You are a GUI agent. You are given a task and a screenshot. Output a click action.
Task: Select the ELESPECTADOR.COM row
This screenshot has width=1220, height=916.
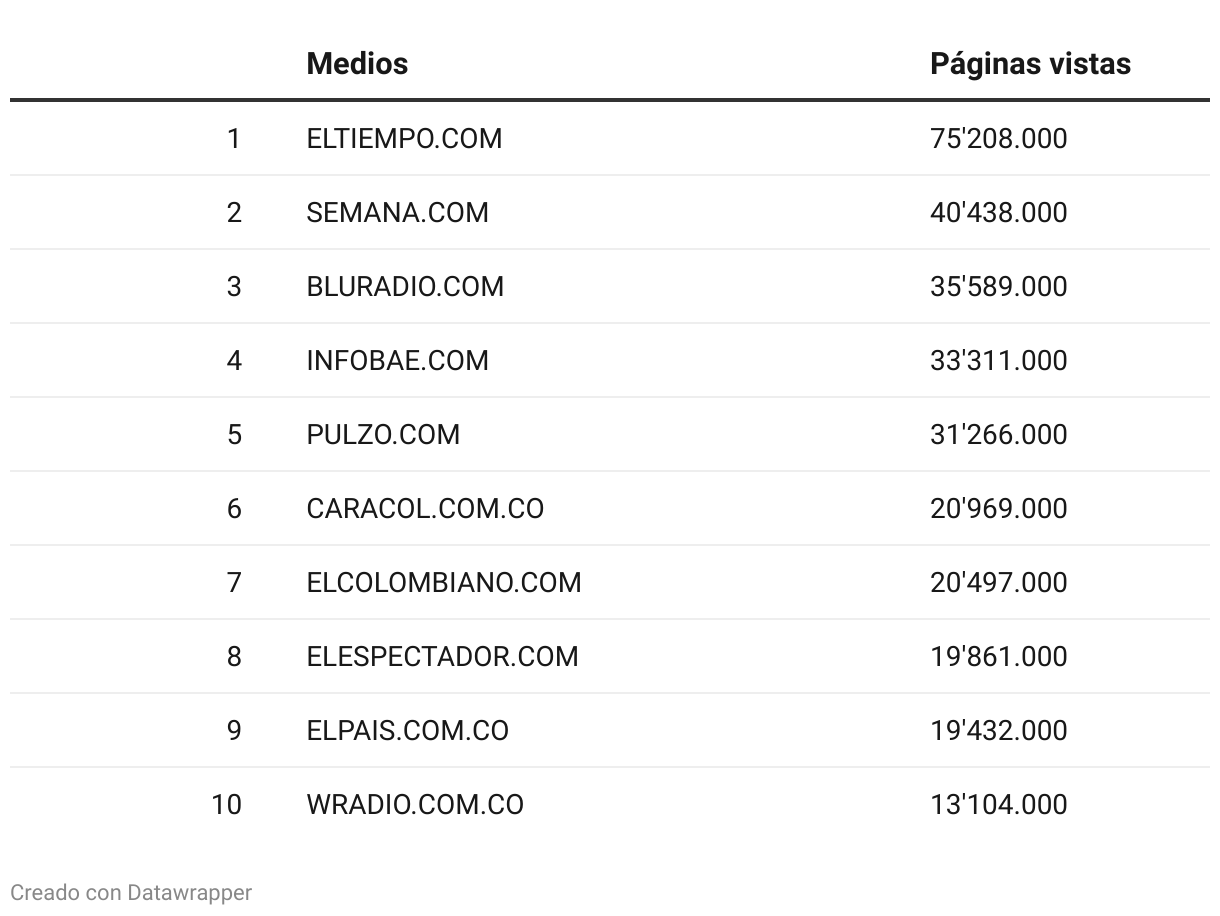click(610, 656)
